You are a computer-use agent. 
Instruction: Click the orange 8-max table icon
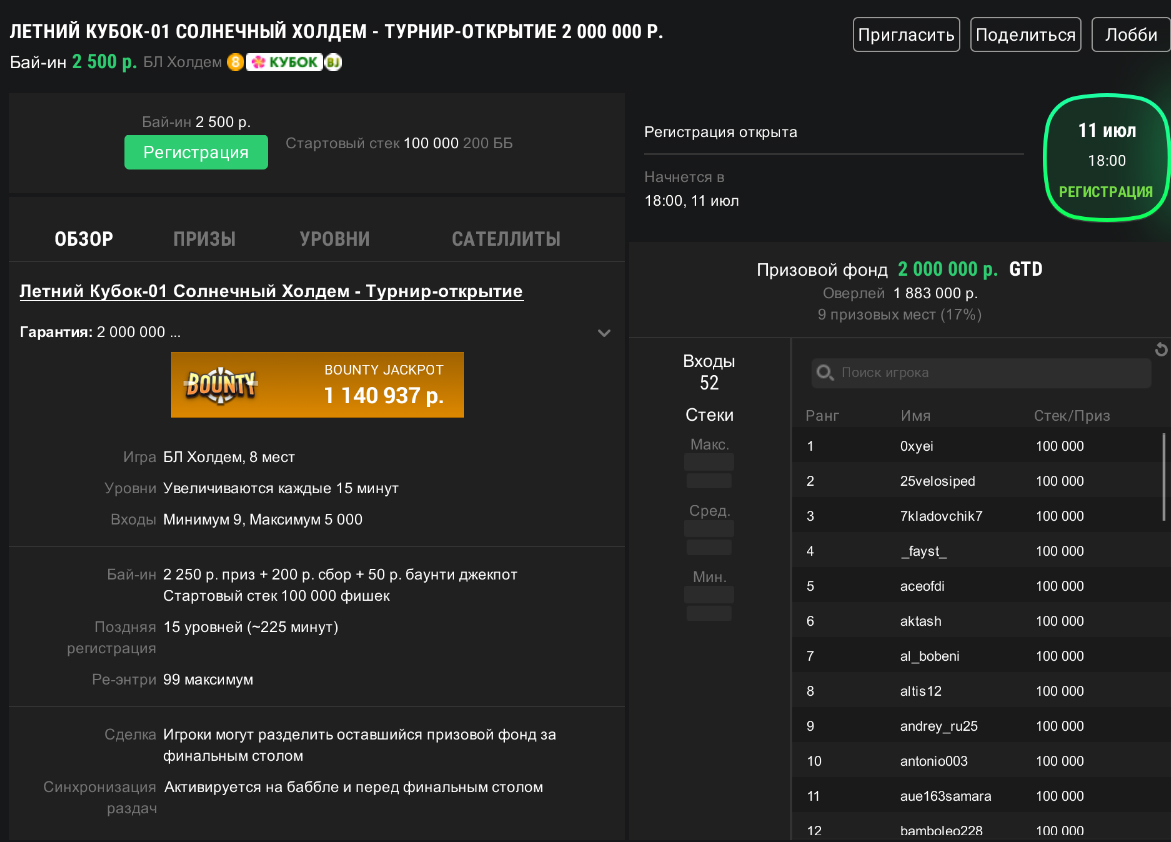tap(235, 62)
